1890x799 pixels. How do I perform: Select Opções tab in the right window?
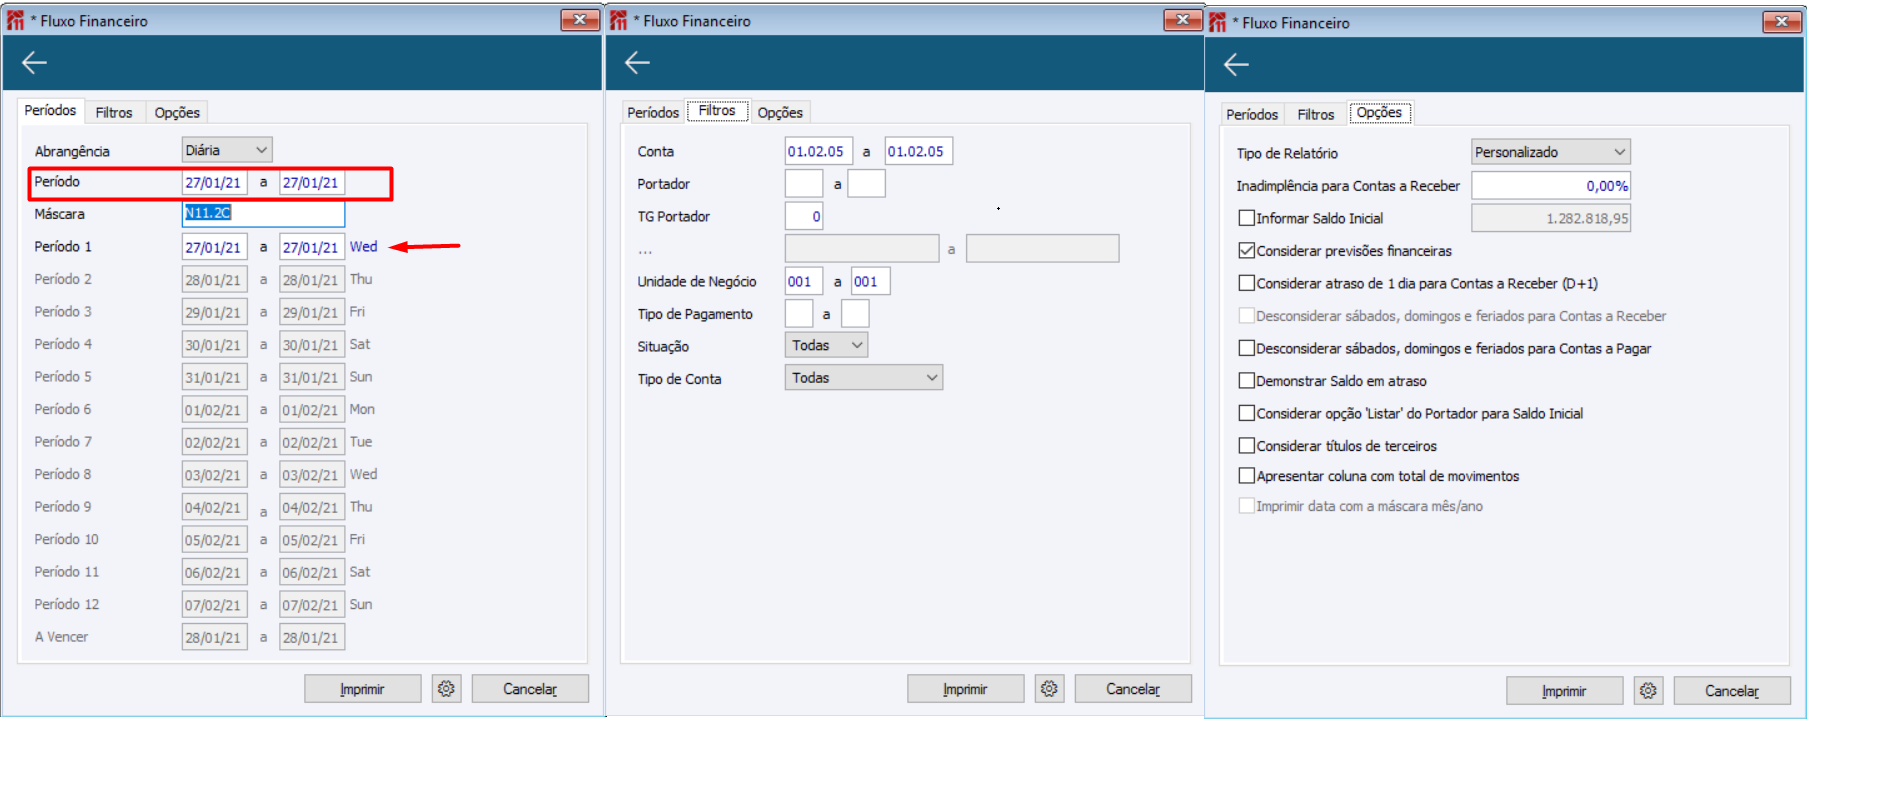coord(1379,113)
